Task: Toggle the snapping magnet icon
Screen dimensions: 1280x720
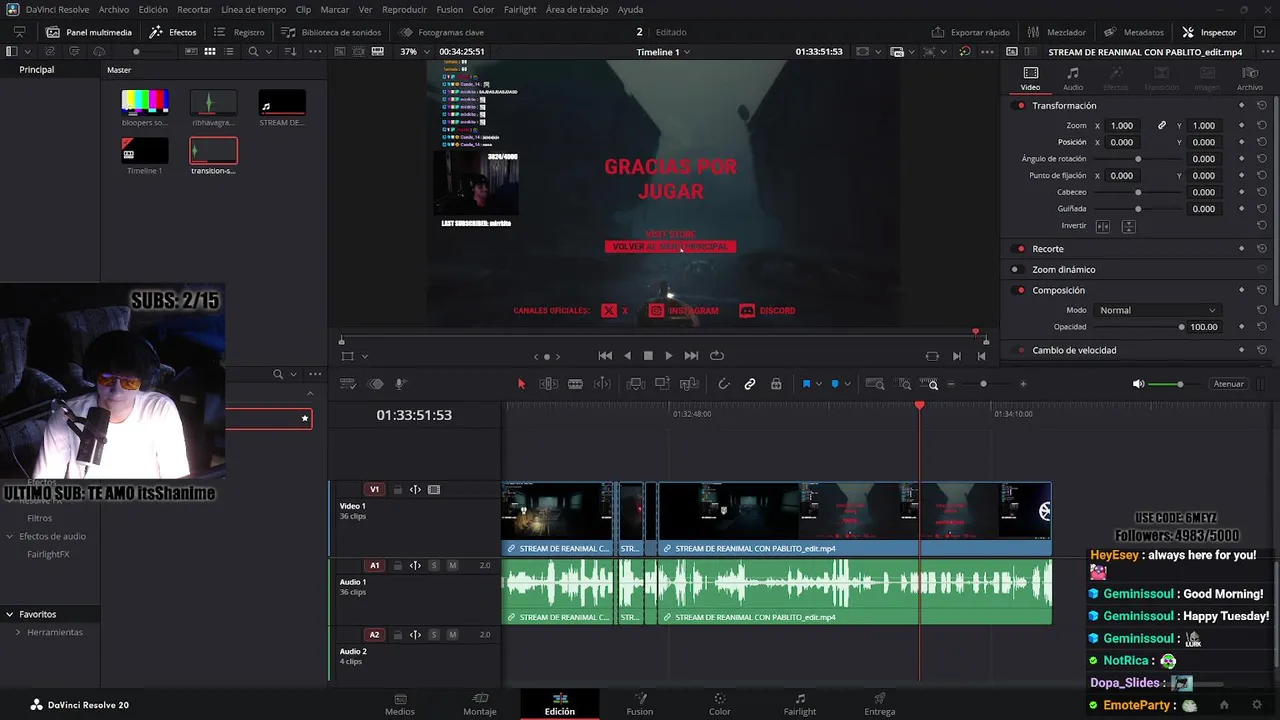Action: [724, 384]
